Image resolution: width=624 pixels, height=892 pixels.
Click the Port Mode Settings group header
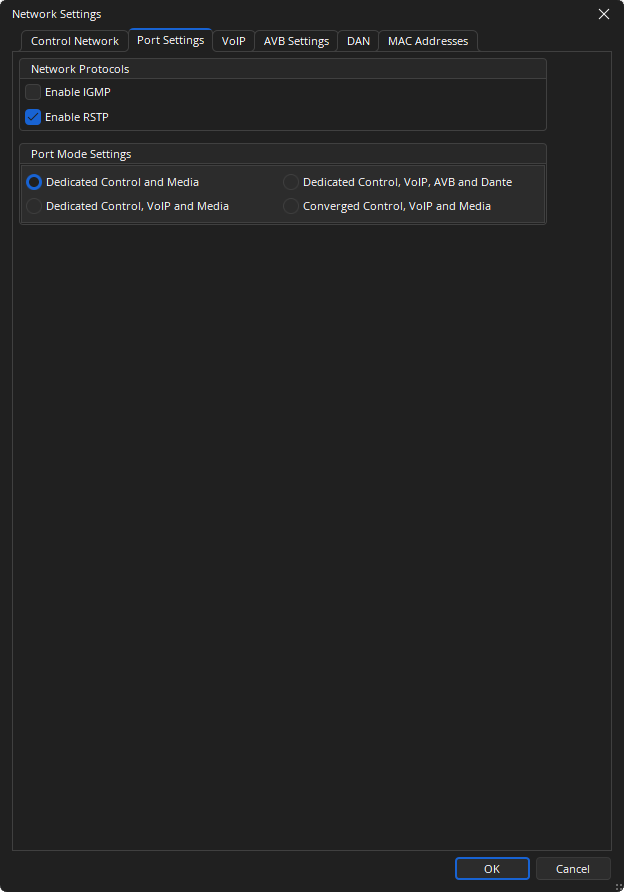pyautogui.click(x=81, y=154)
